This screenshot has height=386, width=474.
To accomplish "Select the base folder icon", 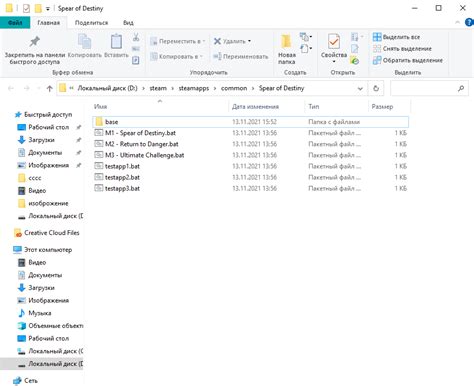I will pyautogui.click(x=99, y=122).
